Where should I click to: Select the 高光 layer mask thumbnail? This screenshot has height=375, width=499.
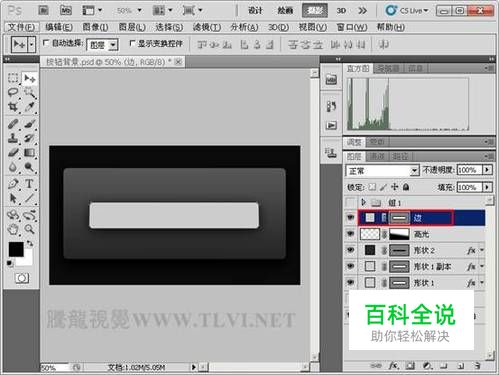click(399, 234)
